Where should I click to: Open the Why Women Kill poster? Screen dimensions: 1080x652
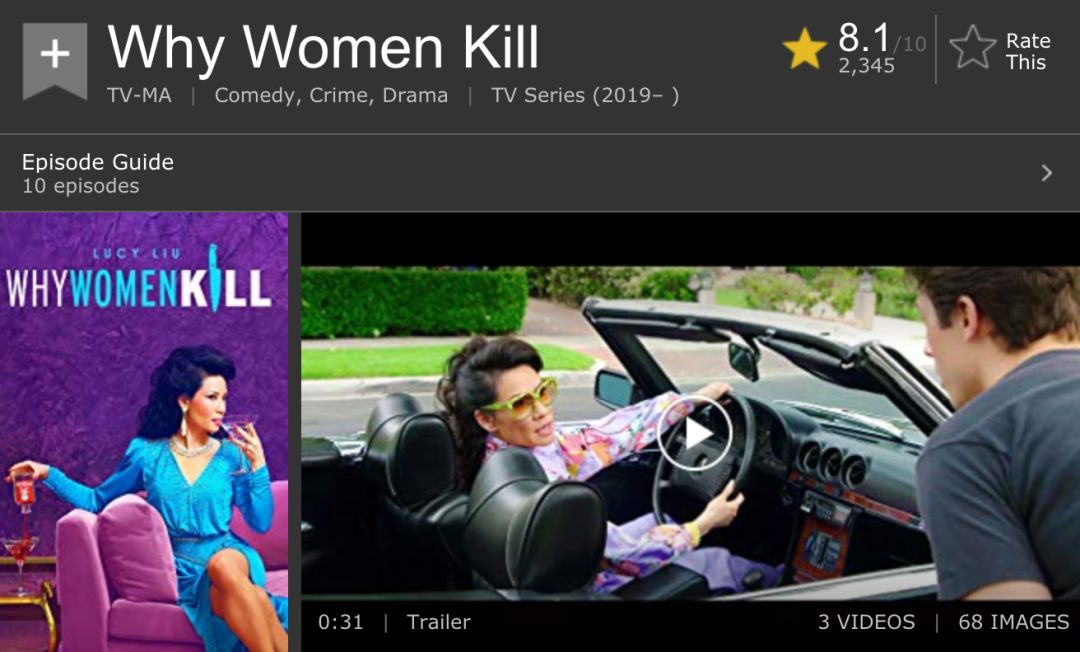pos(144,432)
